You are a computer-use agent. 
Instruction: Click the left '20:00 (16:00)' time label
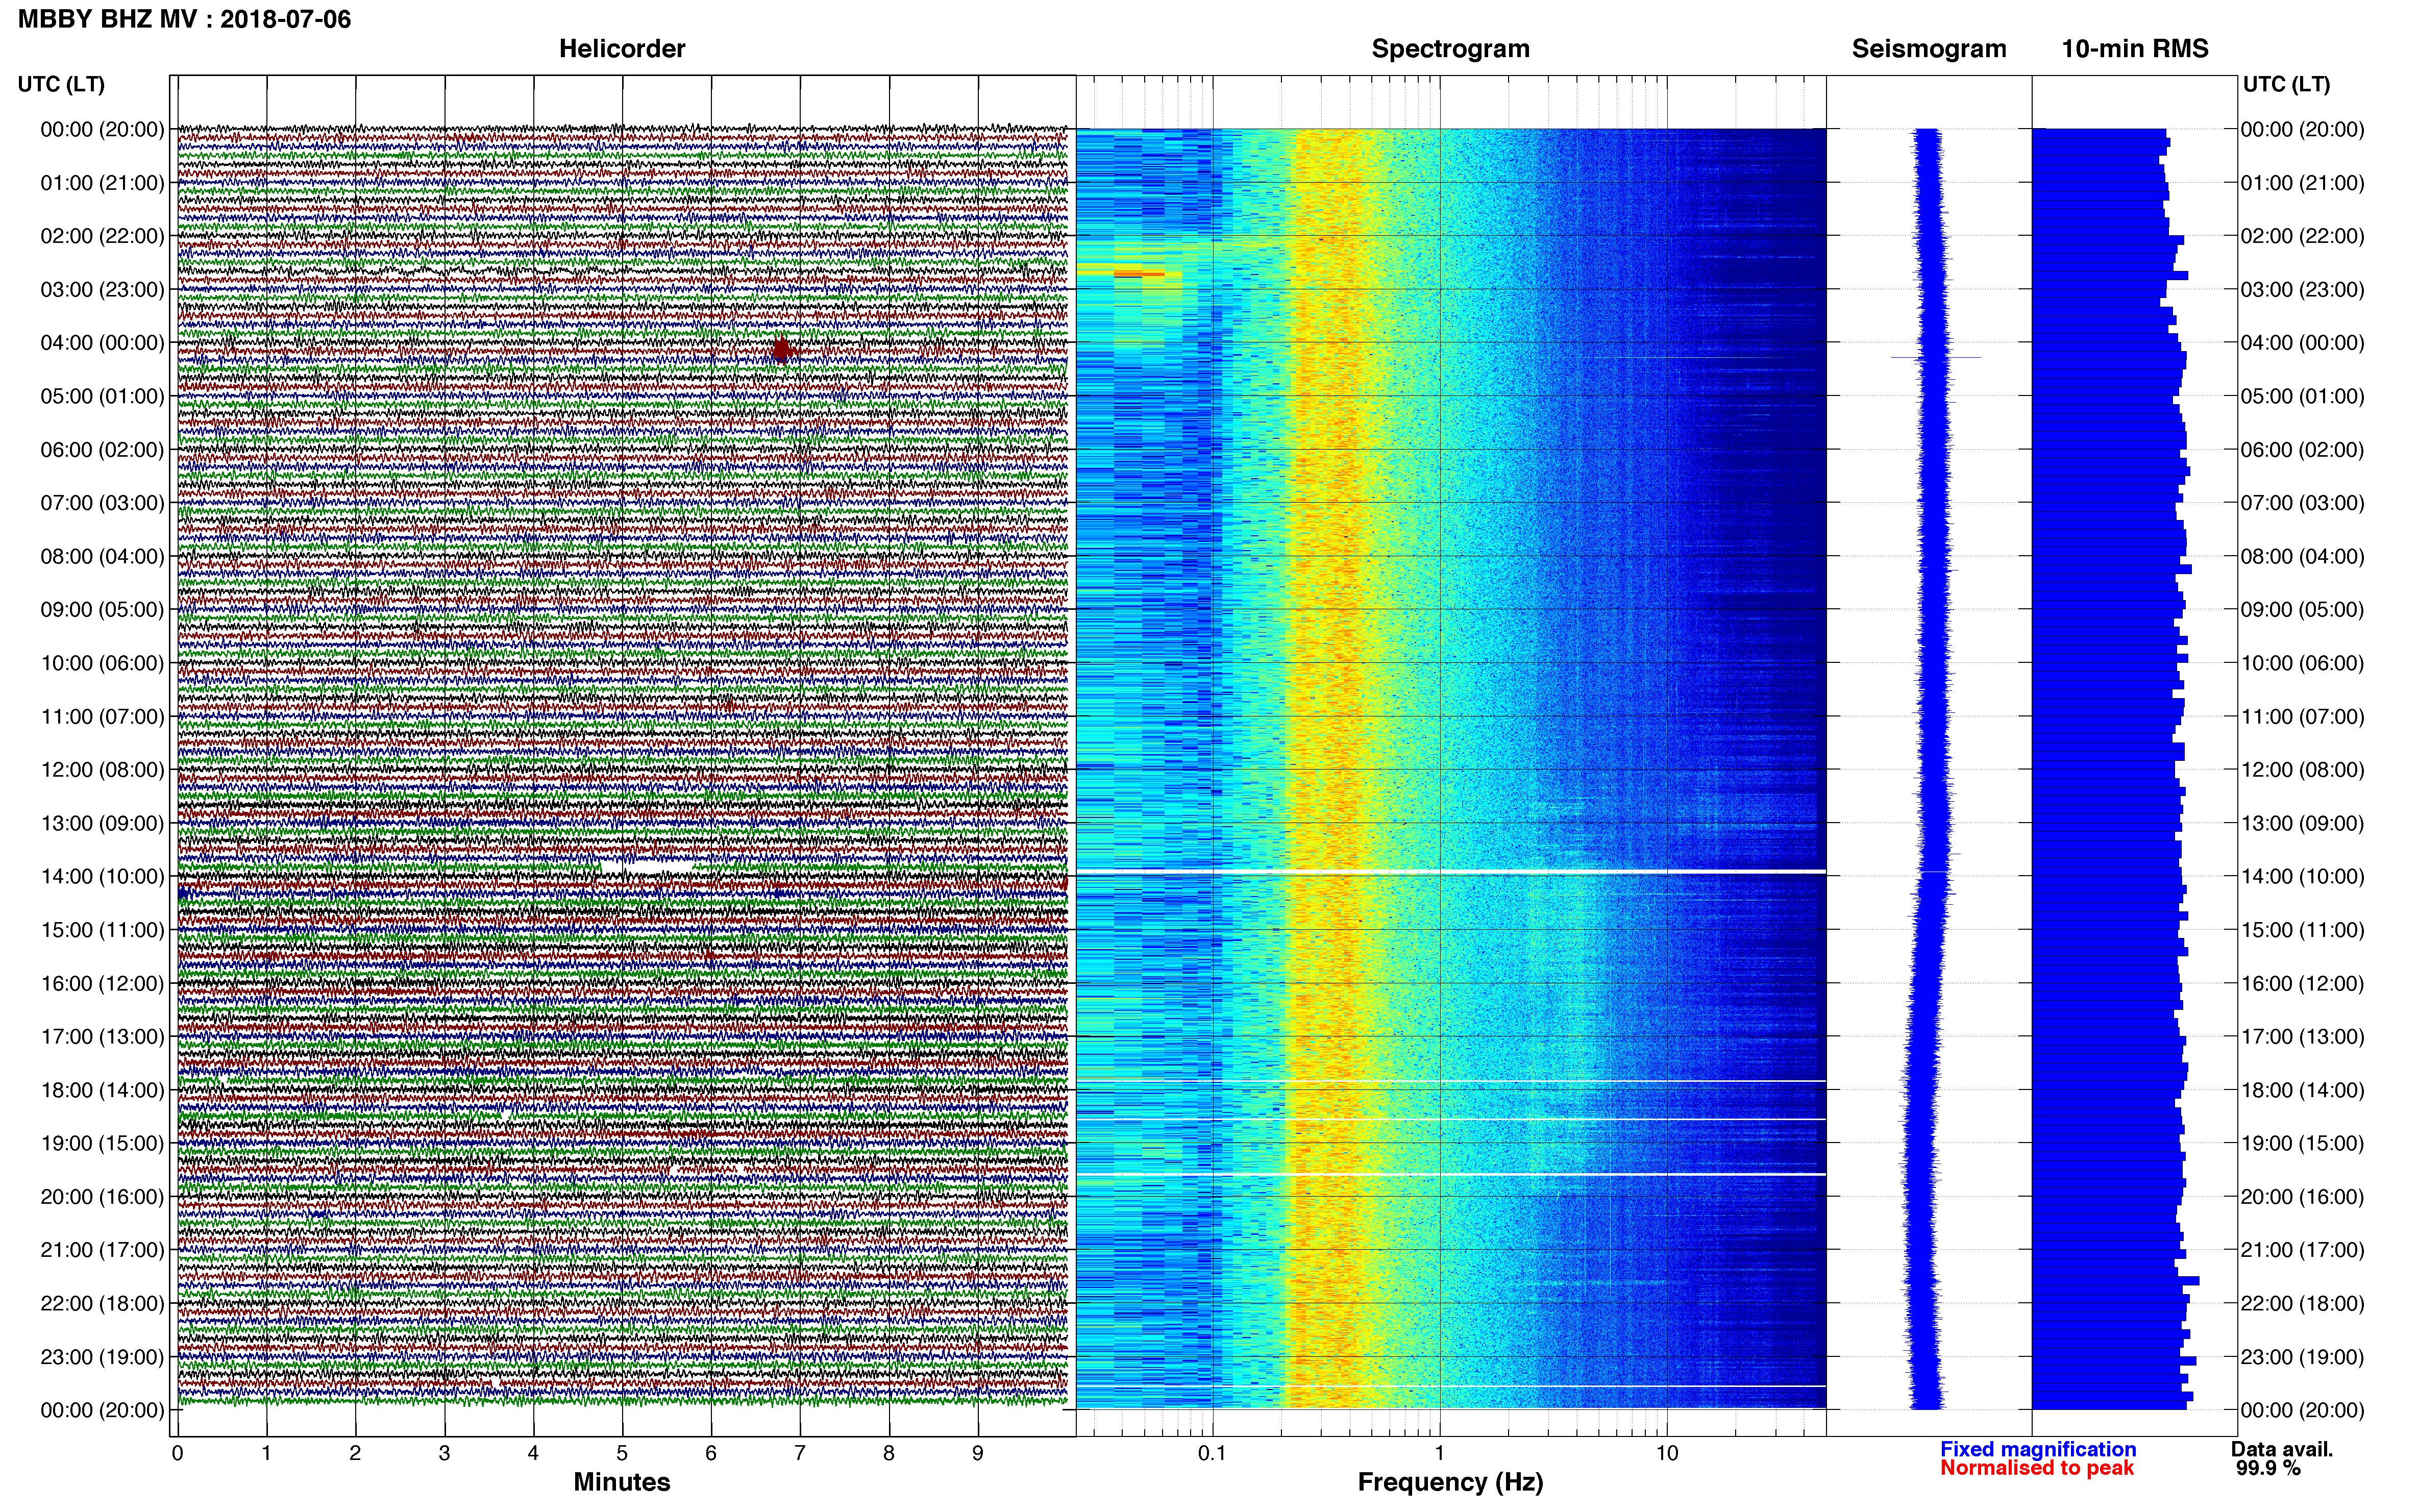102,1197
